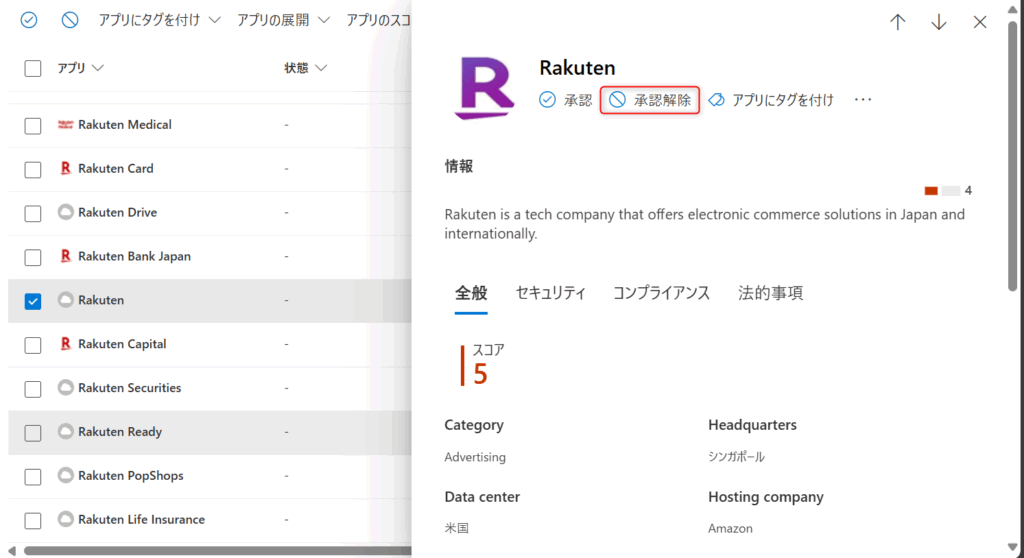
Task: Click the Rakuten Drive app icon
Action: 65,212
